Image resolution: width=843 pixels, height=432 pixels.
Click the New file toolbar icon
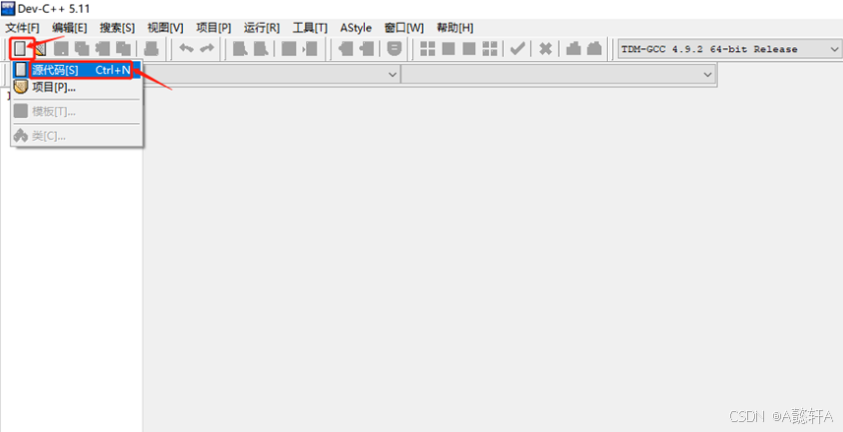[x=20, y=49]
